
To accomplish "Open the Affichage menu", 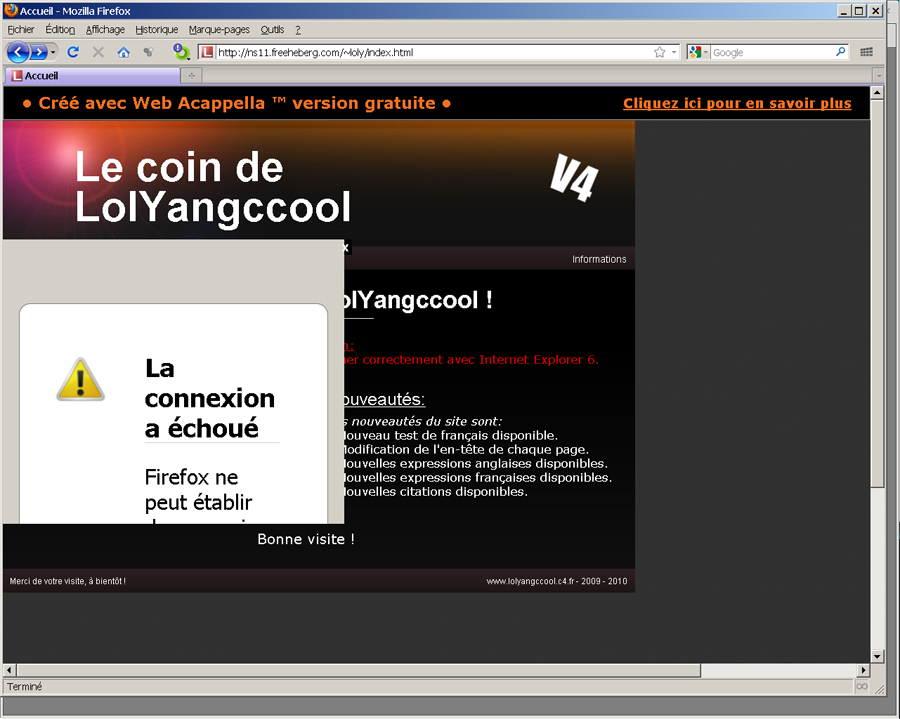I will (105, 29).
